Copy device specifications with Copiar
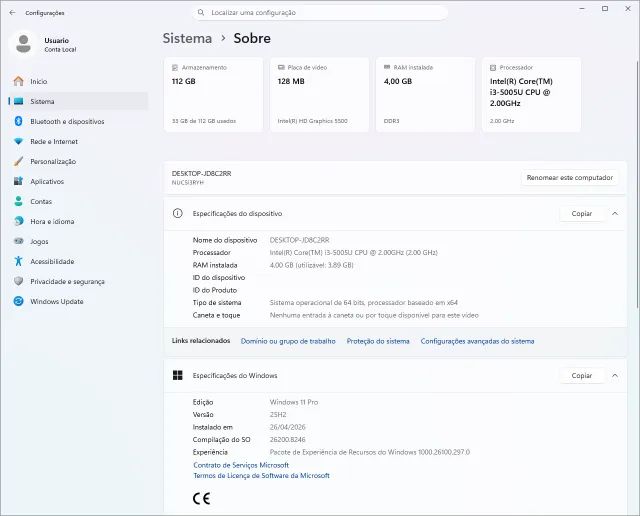The image size is (640, 516). coord(582,214)
